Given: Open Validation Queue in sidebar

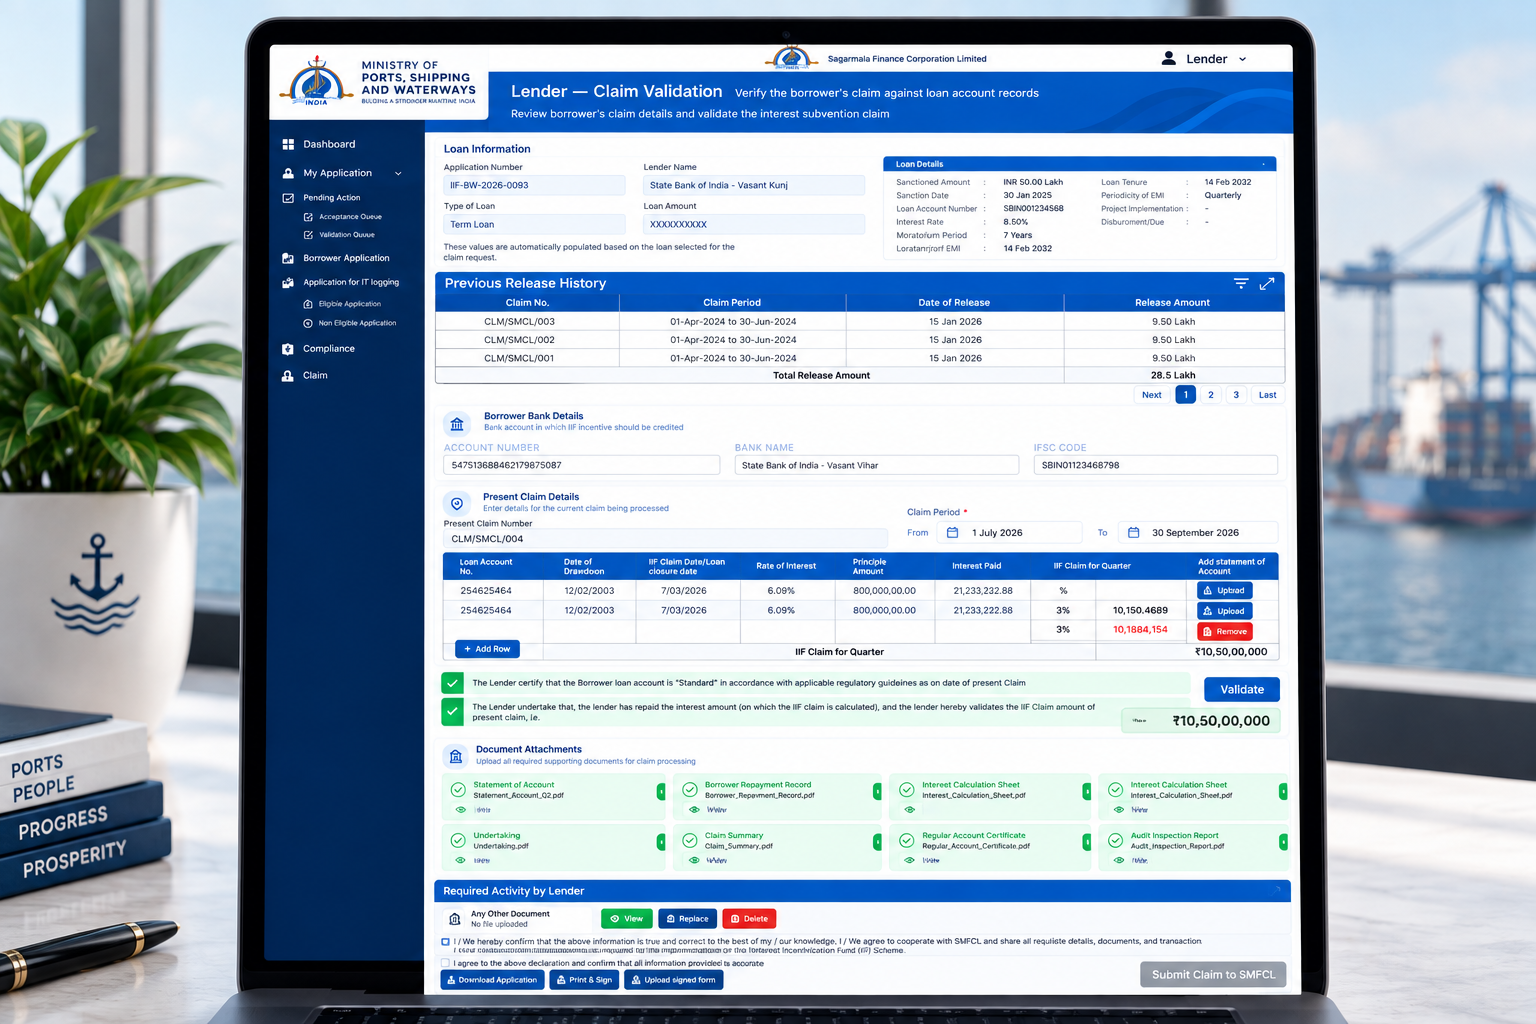Looking at the screenshot, I should click(x=346, y=235).
